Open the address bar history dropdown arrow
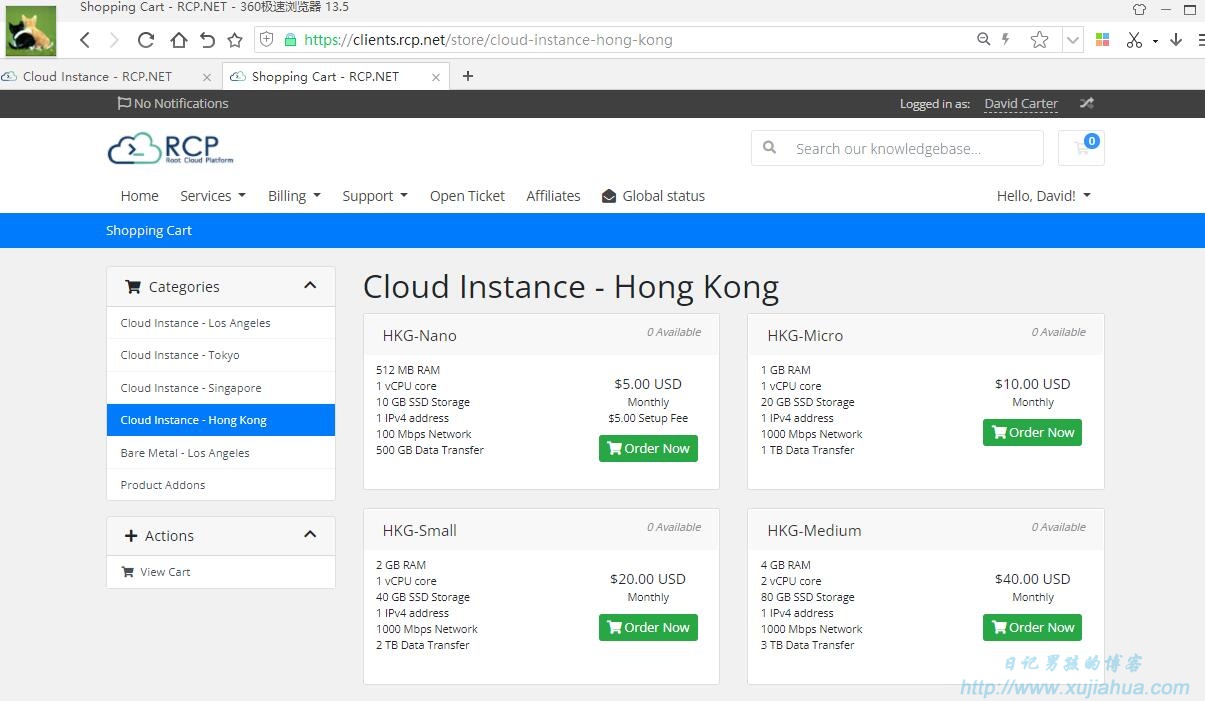The width and height of the screenshot is (1205, 701). click(x=1073, y=40)
